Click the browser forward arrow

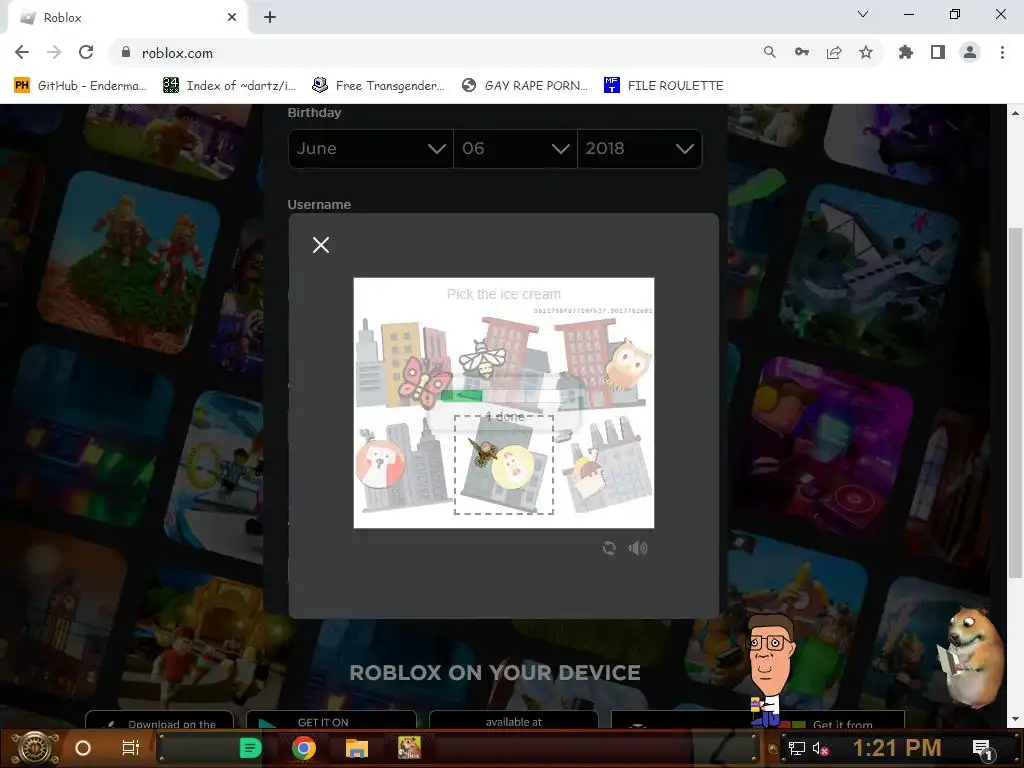tap(54, 52)
